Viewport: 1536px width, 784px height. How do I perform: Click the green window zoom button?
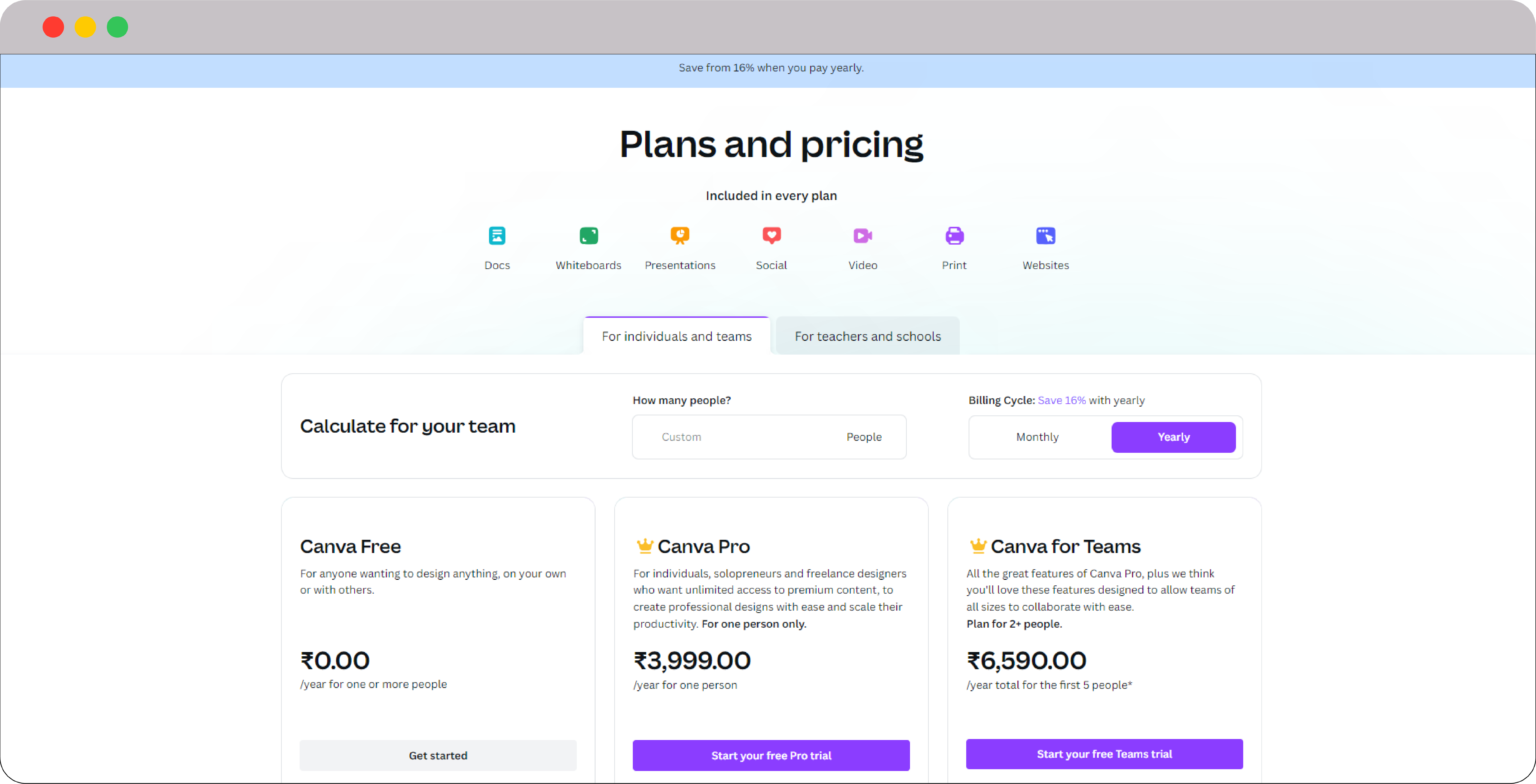point(116,26)
